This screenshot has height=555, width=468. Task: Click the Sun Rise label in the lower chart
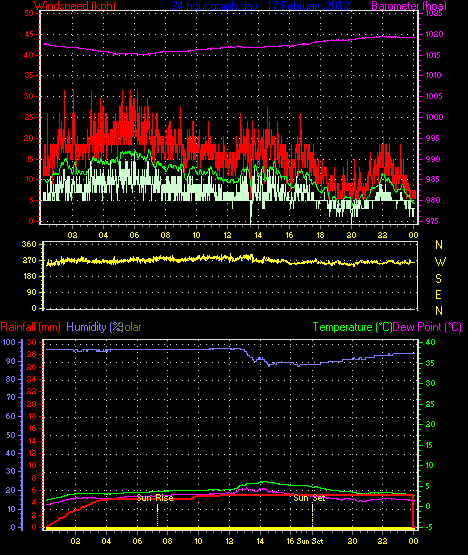(x=155, y=498)
